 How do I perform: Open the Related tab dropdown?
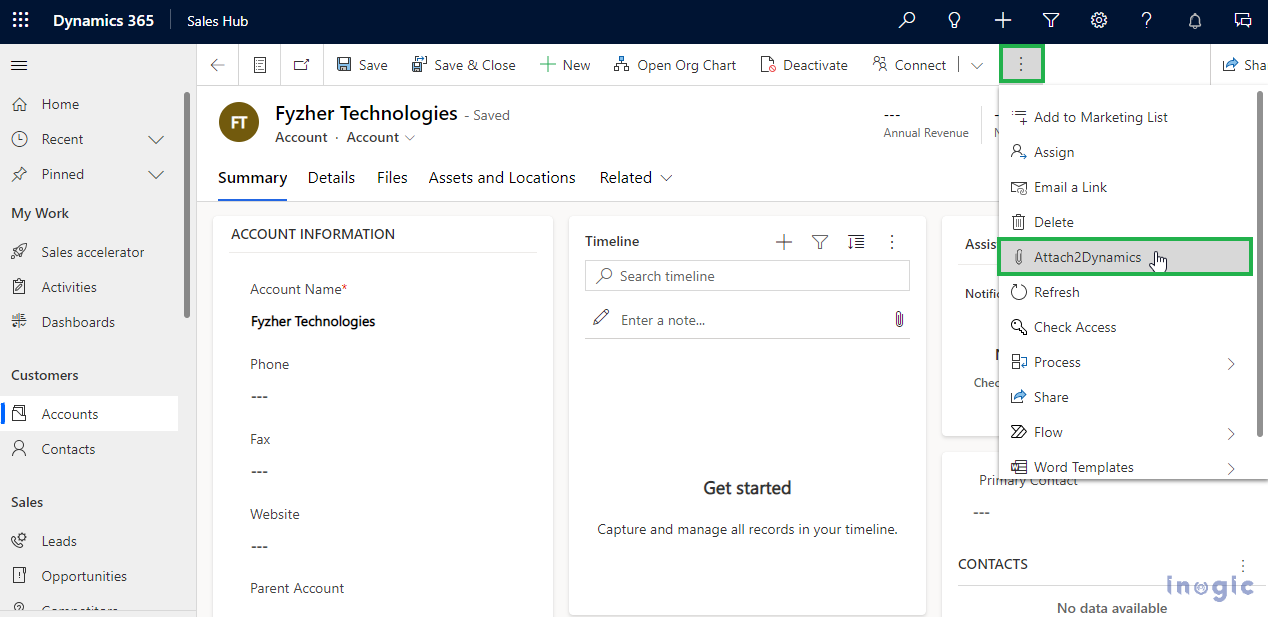click(636, 178)
